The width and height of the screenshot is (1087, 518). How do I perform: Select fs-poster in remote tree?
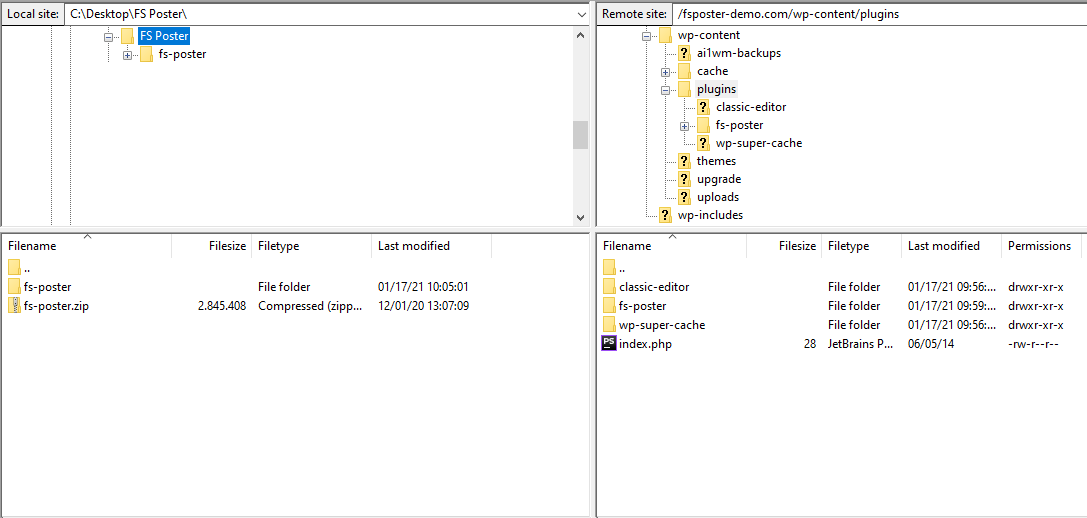tap(739, 125)
